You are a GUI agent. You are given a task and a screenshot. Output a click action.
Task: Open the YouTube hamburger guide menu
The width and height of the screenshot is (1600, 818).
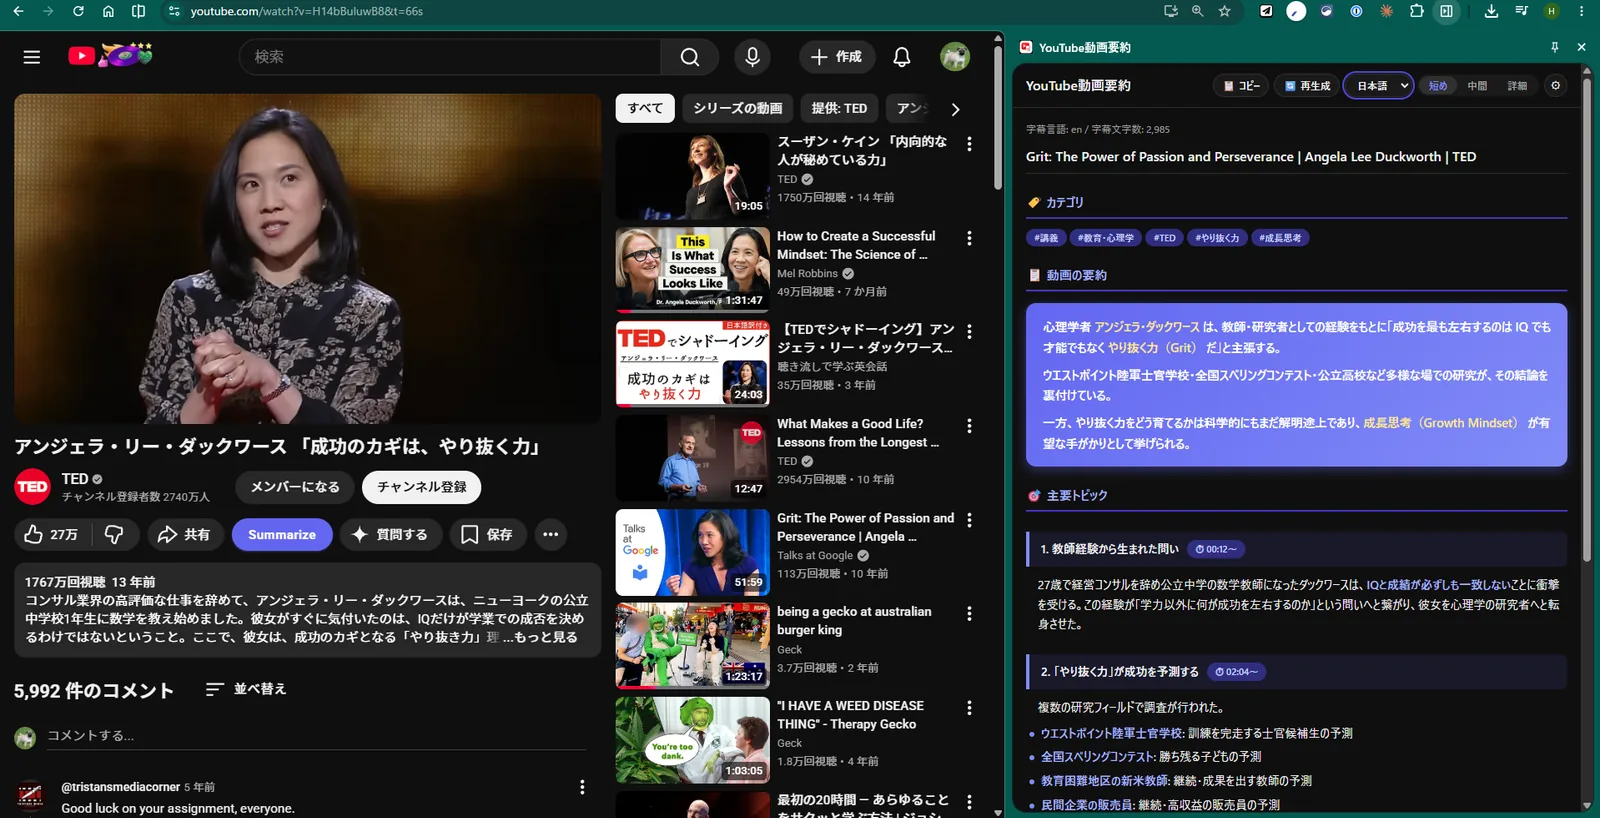[32, 57]
